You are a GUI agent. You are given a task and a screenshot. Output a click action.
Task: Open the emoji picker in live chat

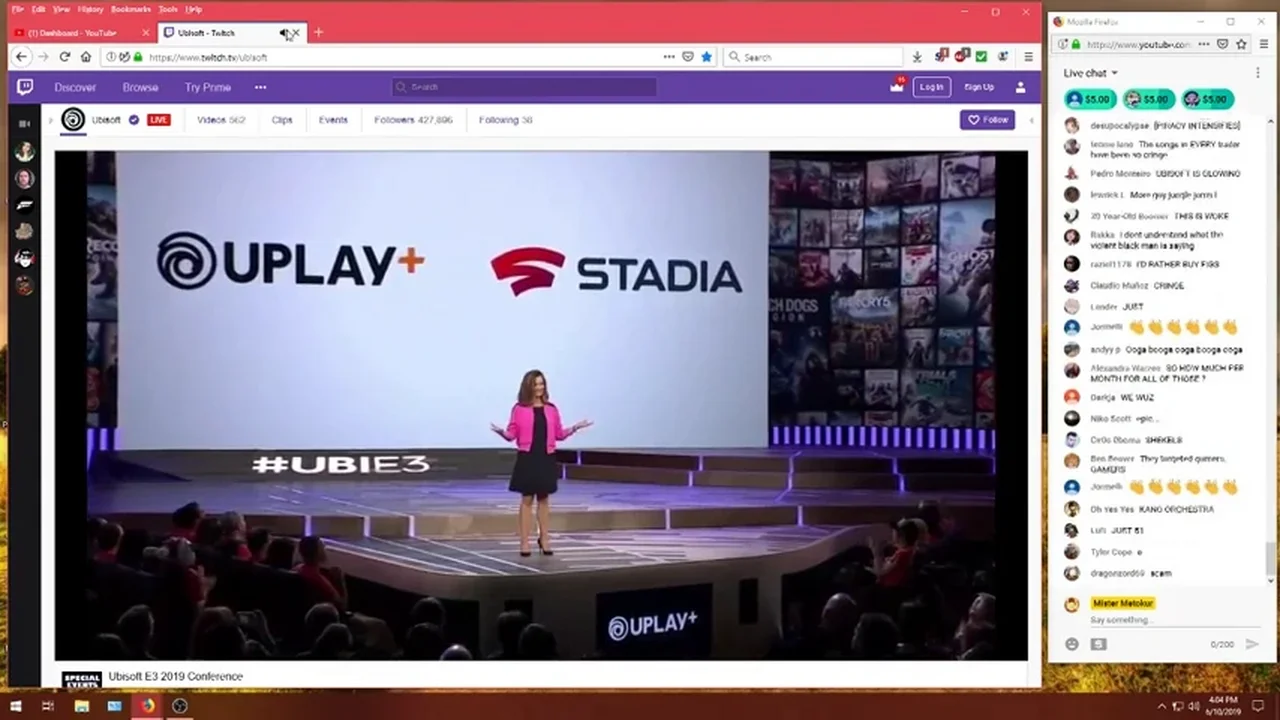(x=1072, y=645)
